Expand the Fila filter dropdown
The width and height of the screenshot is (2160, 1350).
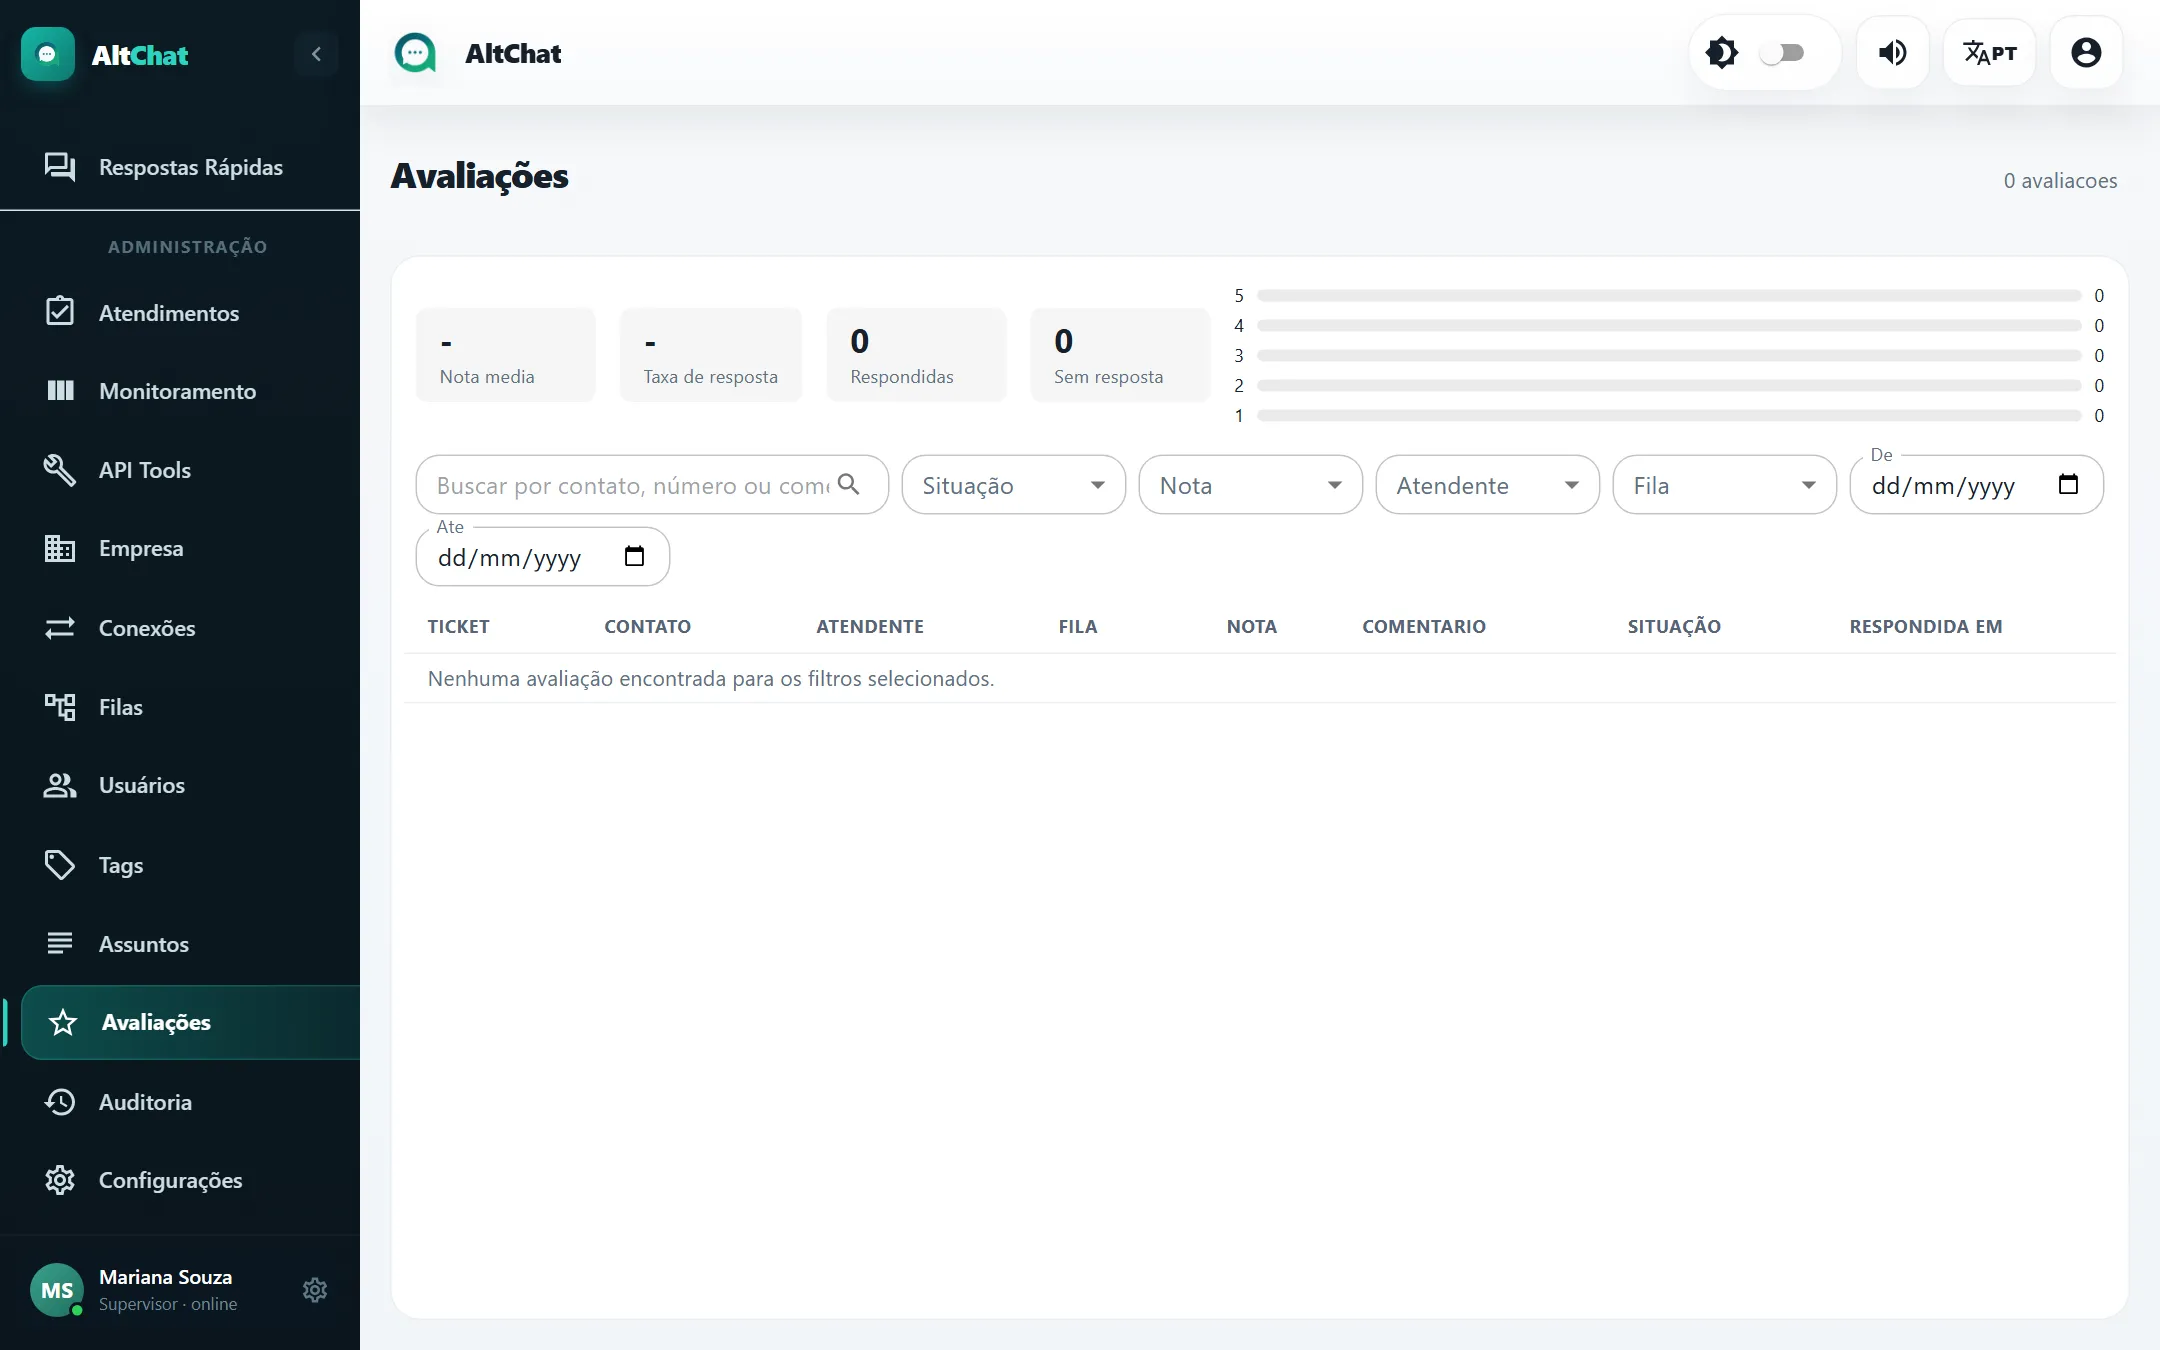(1724, 485)
